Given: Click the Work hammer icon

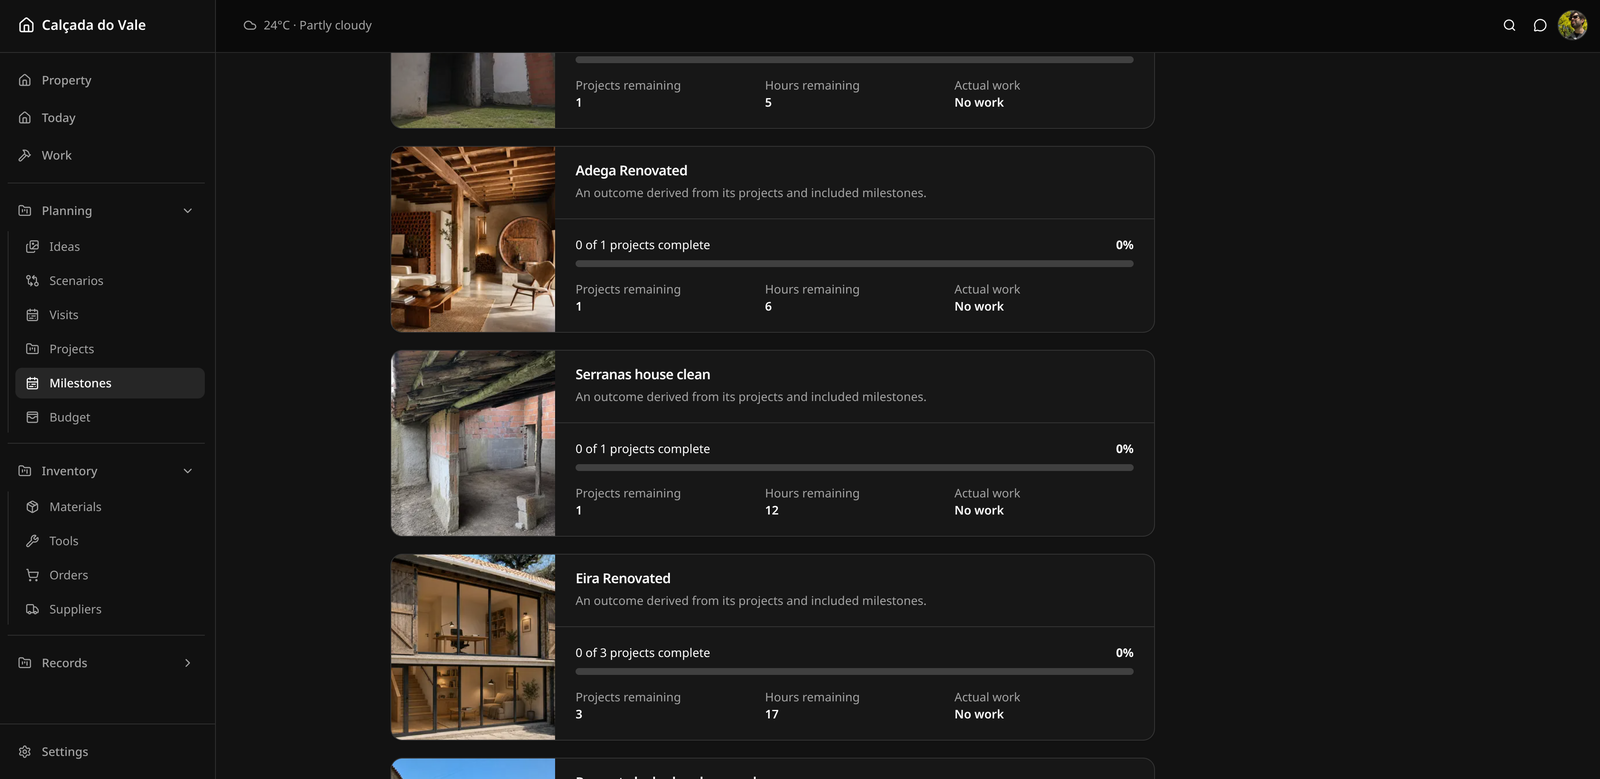Looking at the screenshot, I should click(25, 155).
